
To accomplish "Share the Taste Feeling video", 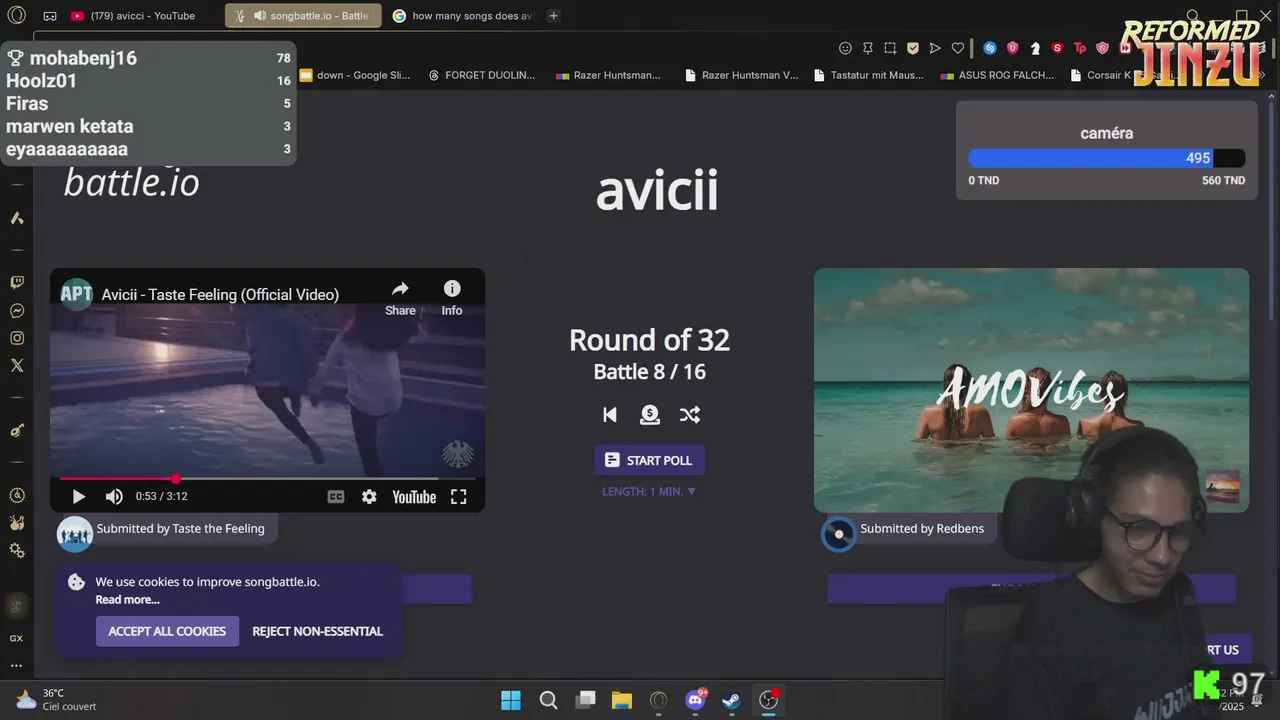I will [x=400, y=297].
